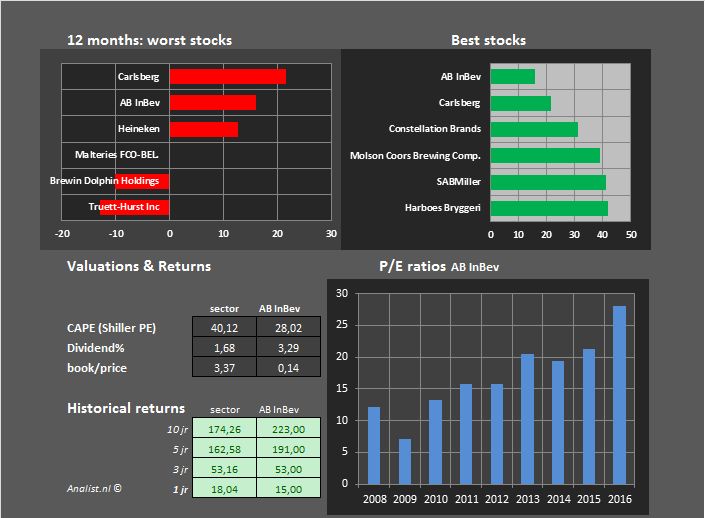Select the Harboes Bryggeri green bar
This screenshot has width=705, height=518.
549,208
